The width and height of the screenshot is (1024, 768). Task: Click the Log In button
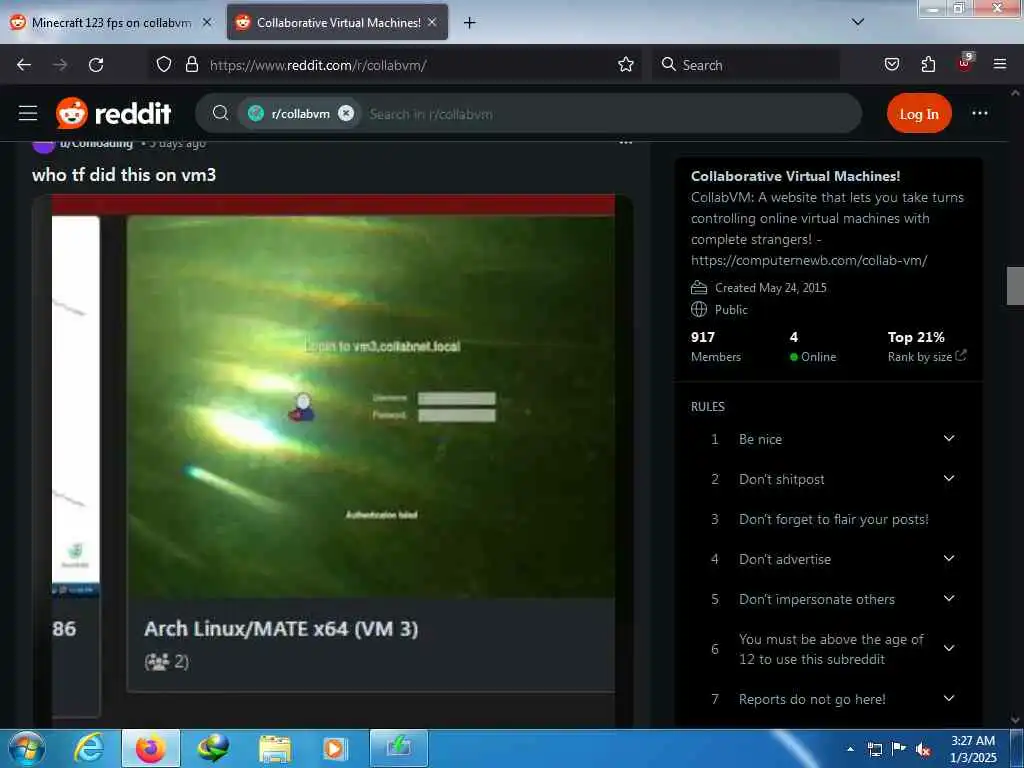coord(919,114)
